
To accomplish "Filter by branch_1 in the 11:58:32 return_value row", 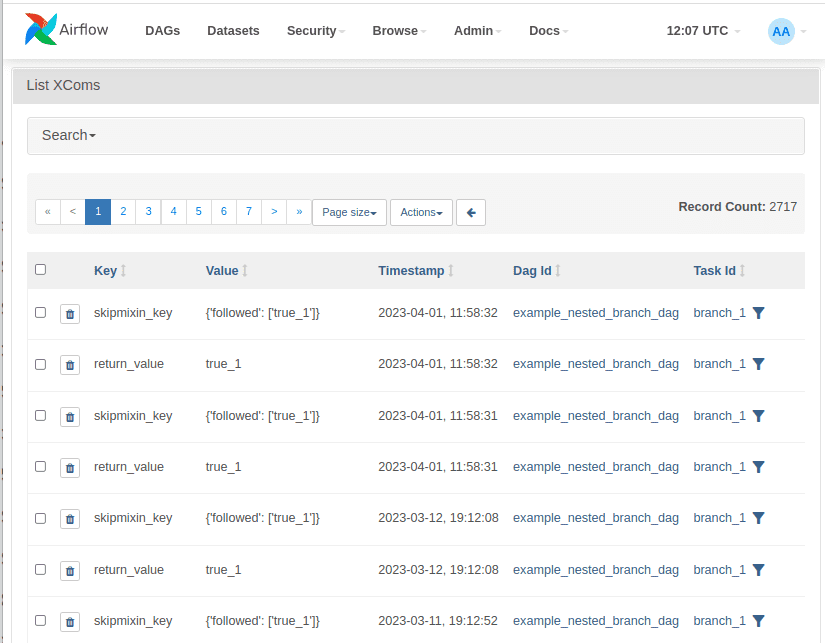I will point(758,364).
